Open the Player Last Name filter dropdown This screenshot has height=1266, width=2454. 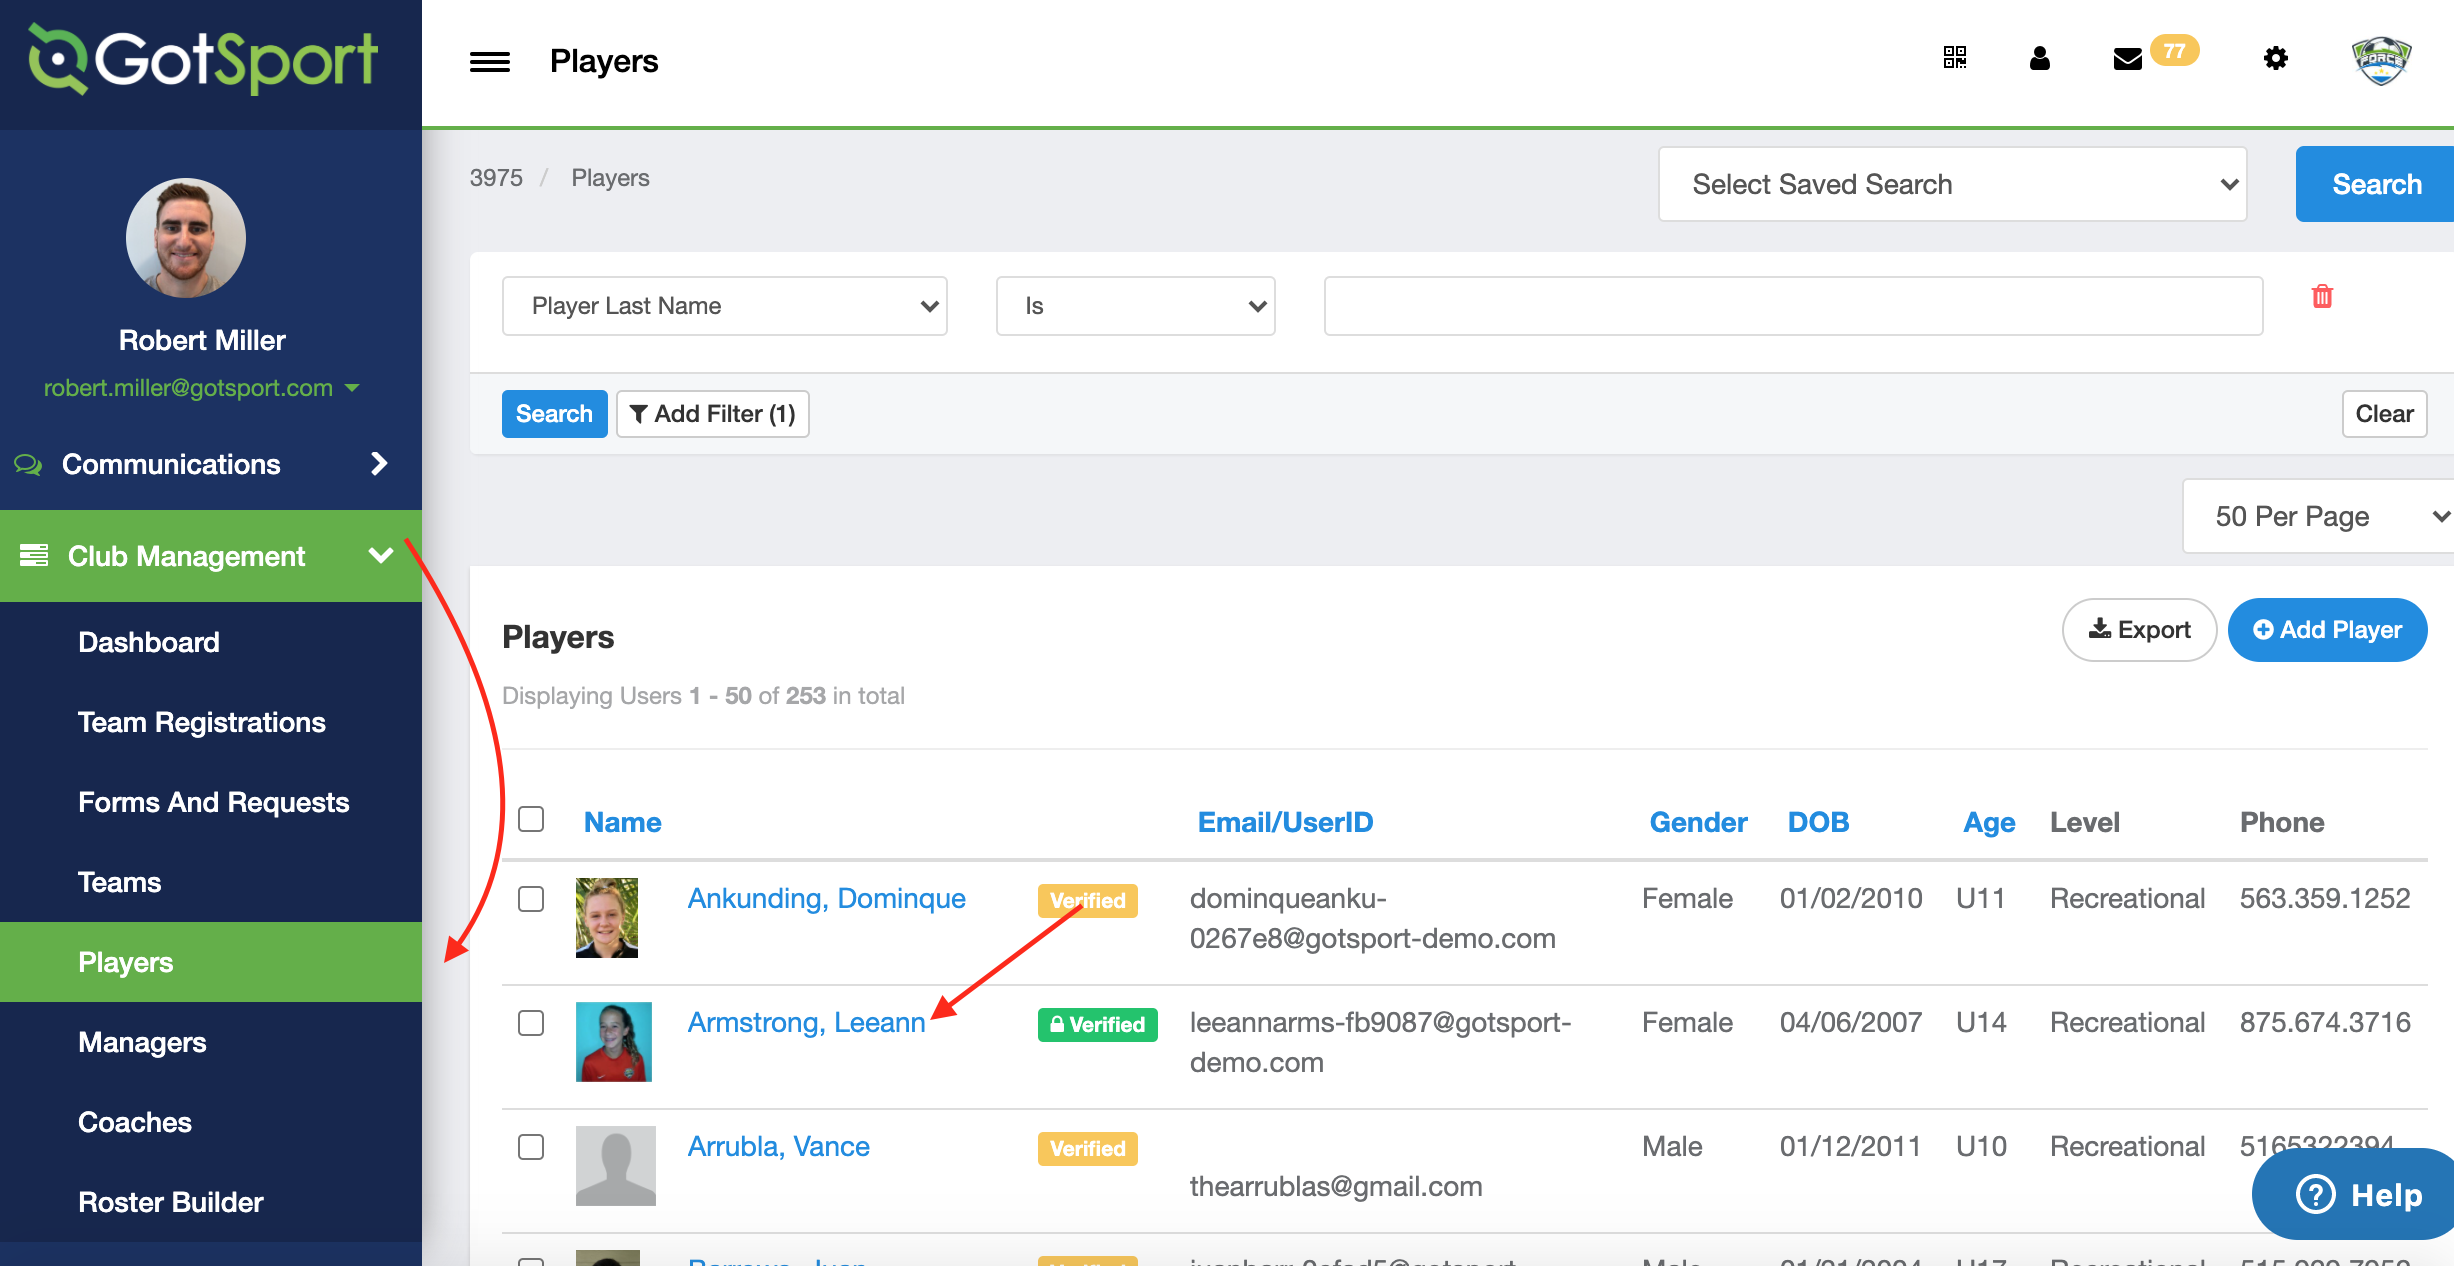coord(724,306)
